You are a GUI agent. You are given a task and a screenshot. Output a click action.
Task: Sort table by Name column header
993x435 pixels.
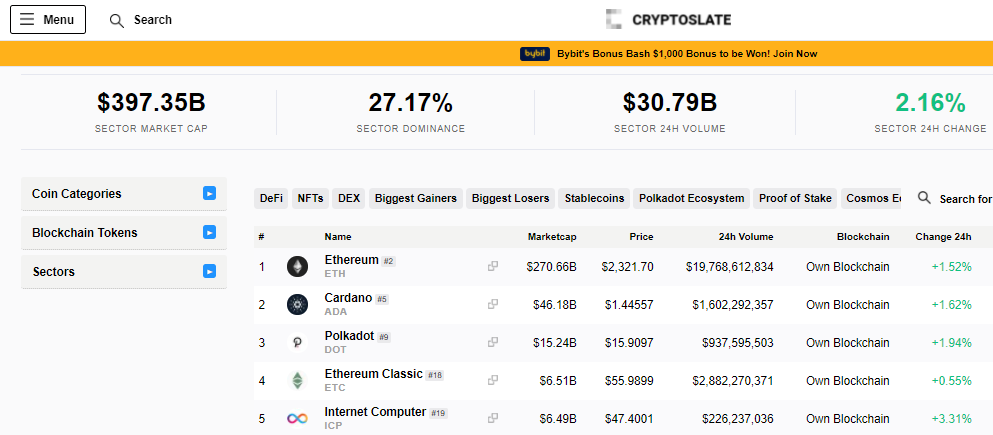[338, 237]
